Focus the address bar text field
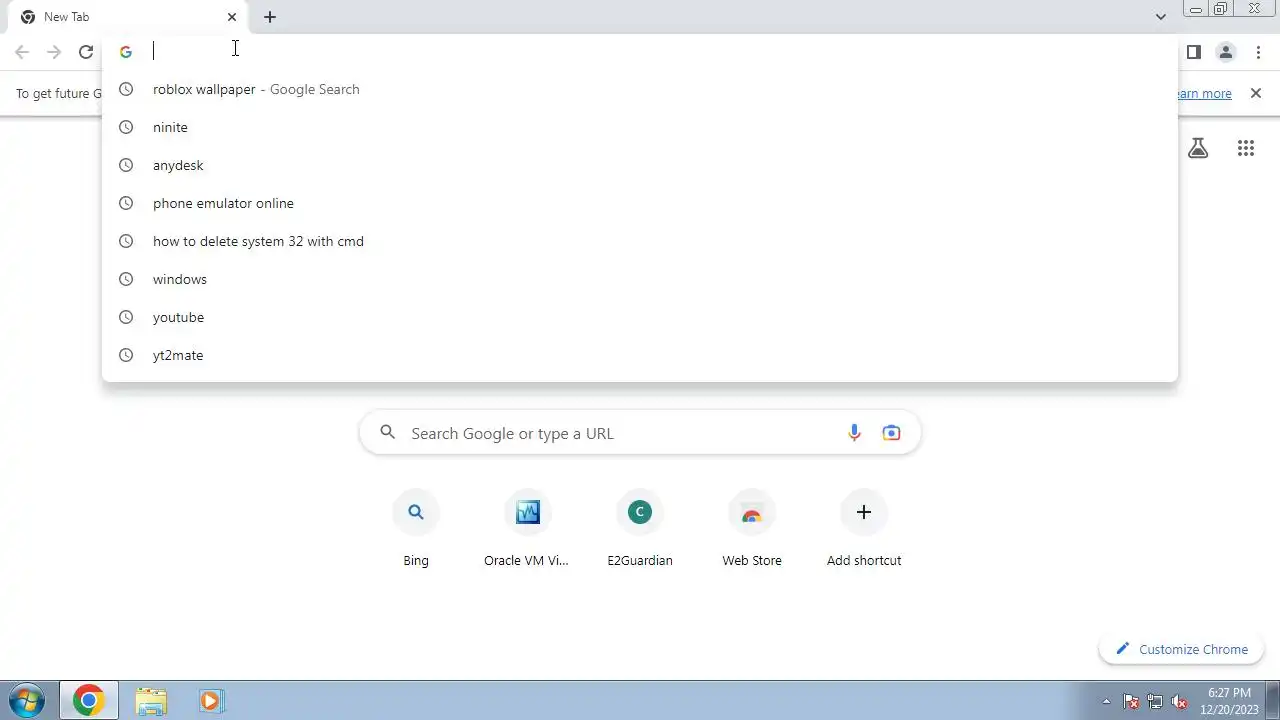The image size is (1280, 720). 640,52
